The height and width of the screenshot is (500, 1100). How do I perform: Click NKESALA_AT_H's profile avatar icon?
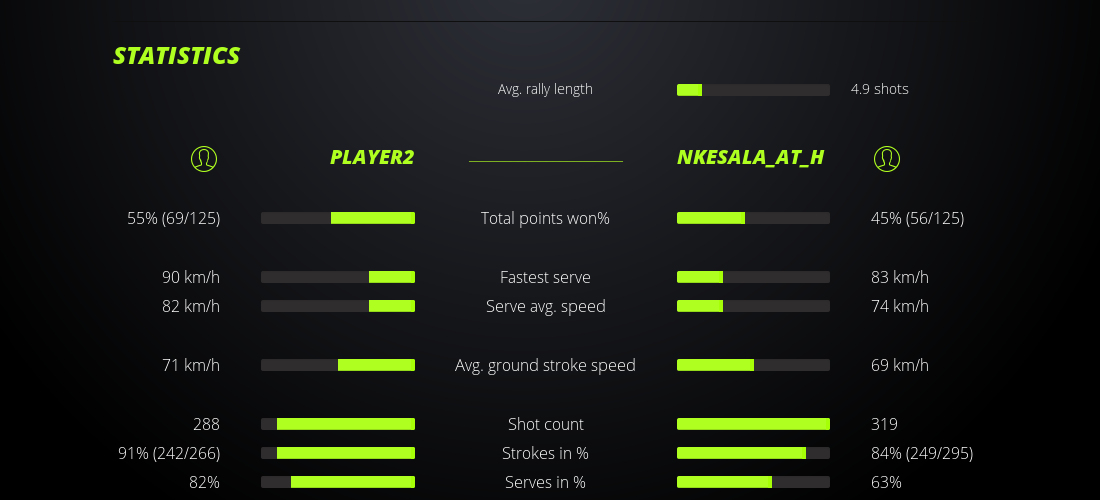[886, 158]
